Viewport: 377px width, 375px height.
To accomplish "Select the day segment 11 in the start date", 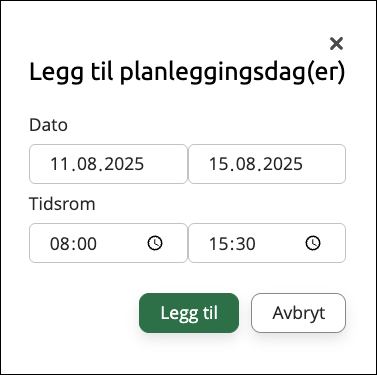I will pos(59,164).
